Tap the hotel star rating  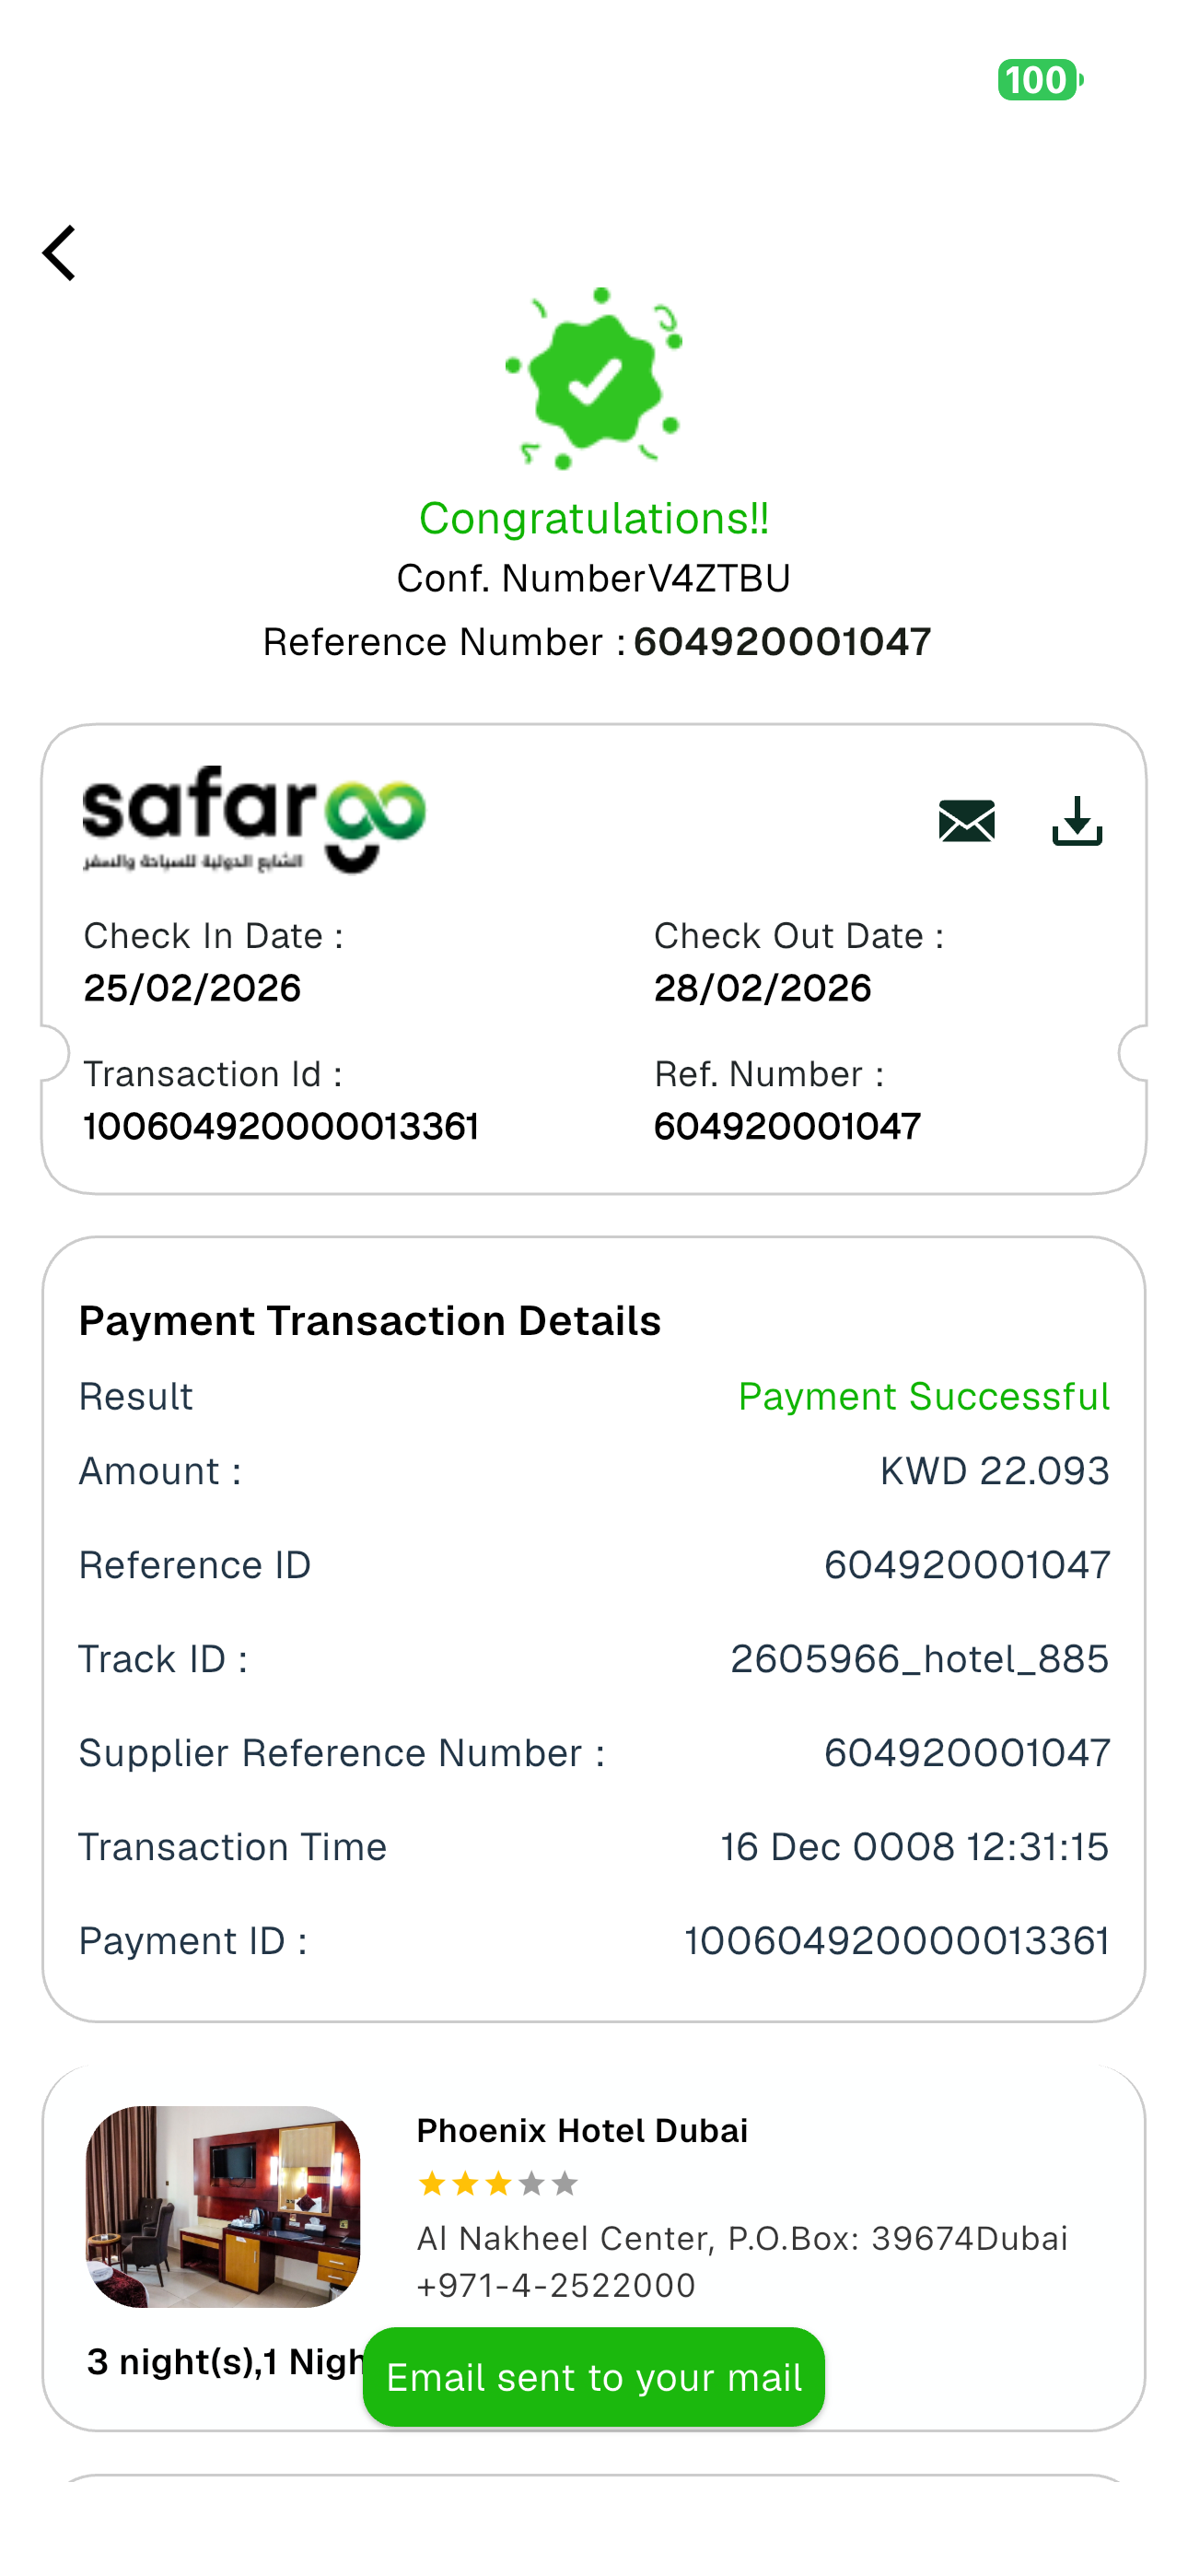click(497, 2183)
